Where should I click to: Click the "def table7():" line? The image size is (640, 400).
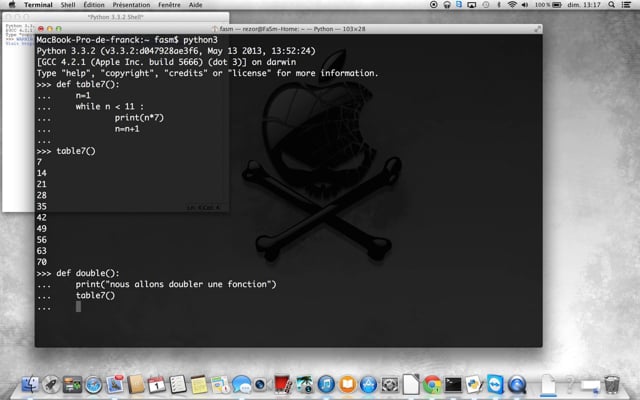[78, 84]
